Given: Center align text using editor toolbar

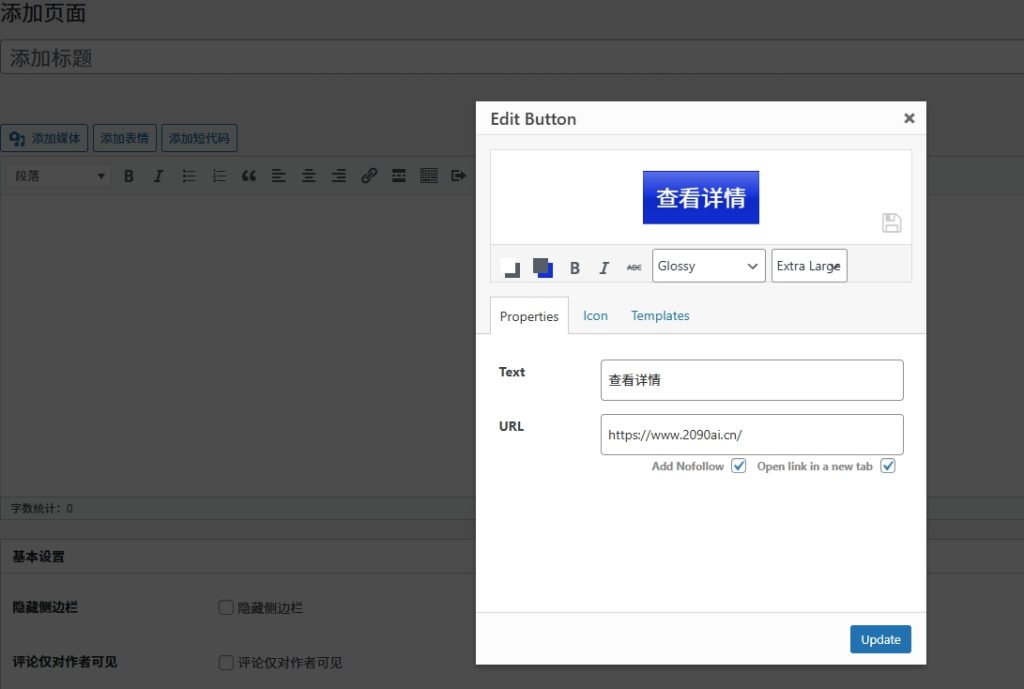Looking at the screenshot, I should [x=309, y=176].
